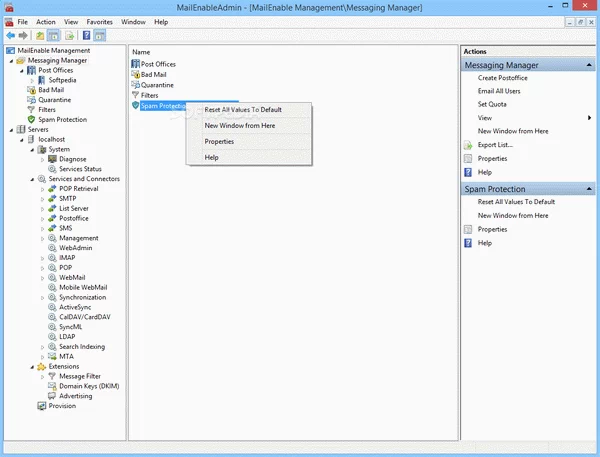This screenshot has width=600, height=457.
Task: Collapse Messaging Manager section in Actions pane
Action: (x=589, y=65)
